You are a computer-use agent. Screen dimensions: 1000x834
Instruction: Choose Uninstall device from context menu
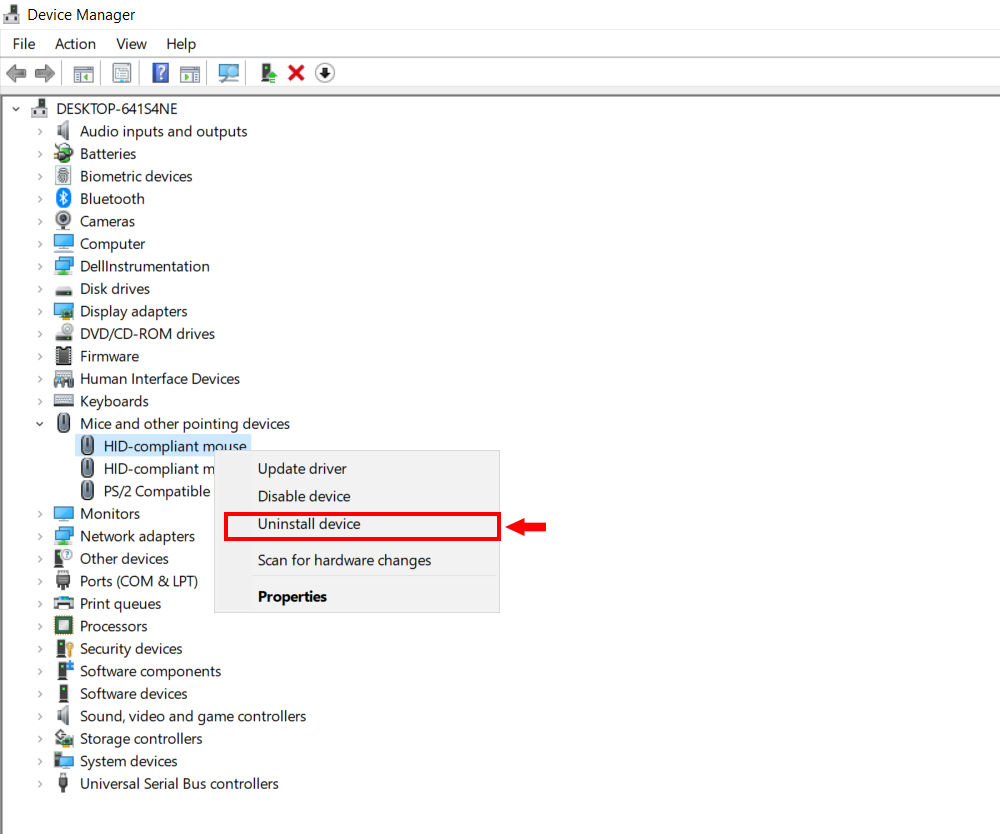(309, 524)
